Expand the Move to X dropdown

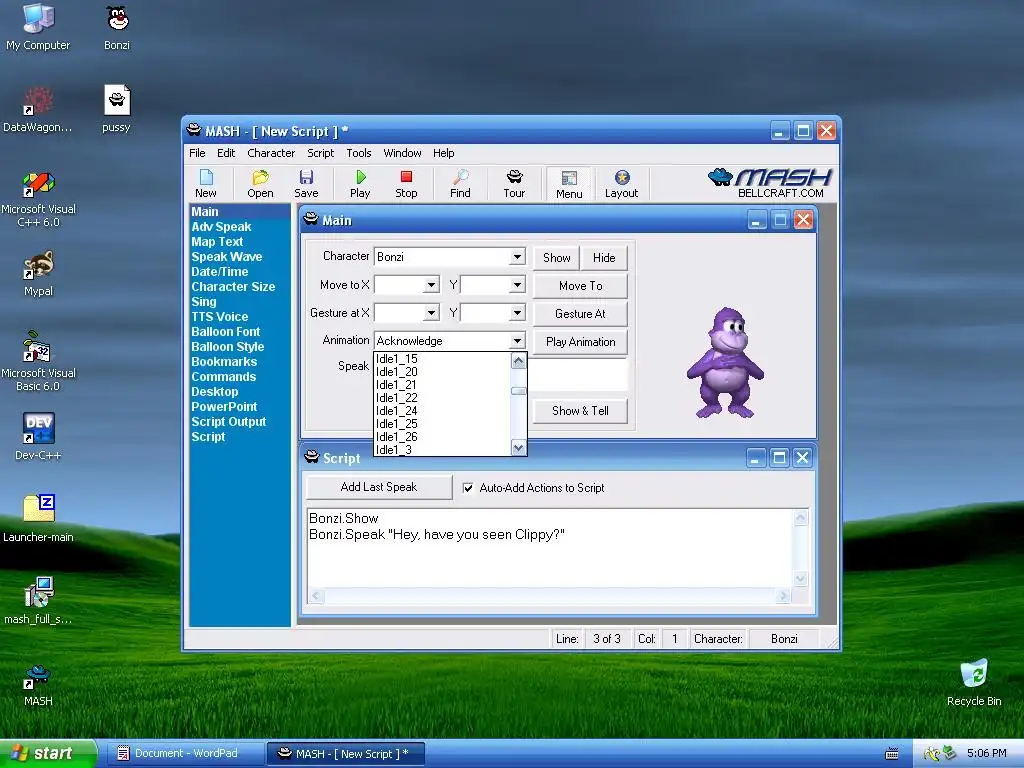point(431,285)
